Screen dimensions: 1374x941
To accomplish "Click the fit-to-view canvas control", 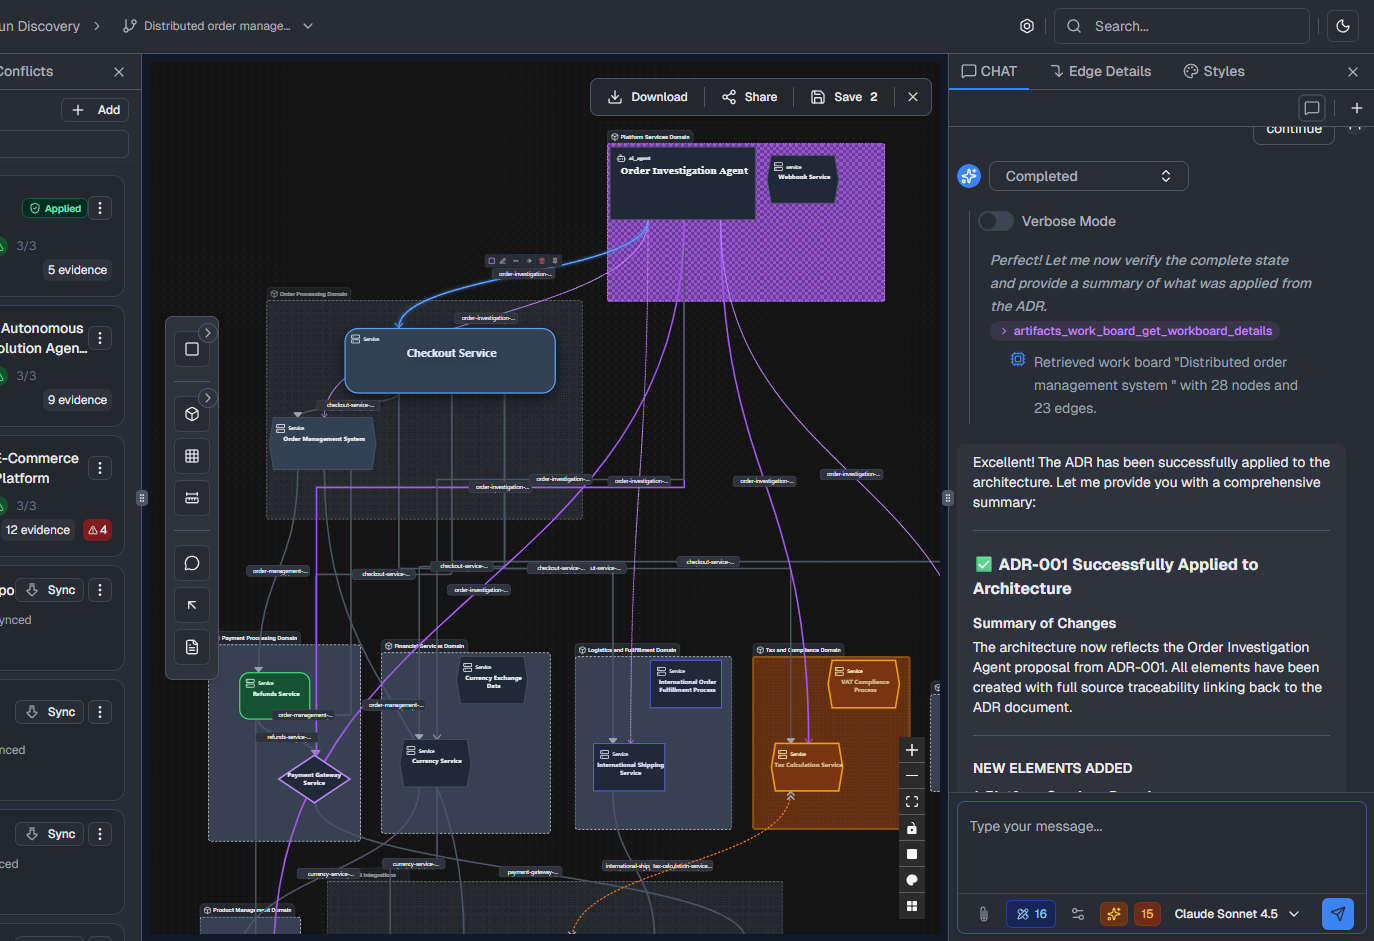I will coord(911,802).
